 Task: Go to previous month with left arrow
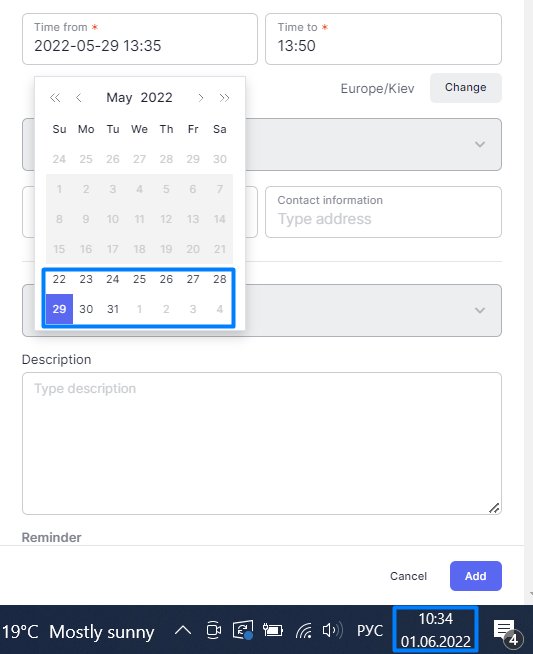coord(78,98)
